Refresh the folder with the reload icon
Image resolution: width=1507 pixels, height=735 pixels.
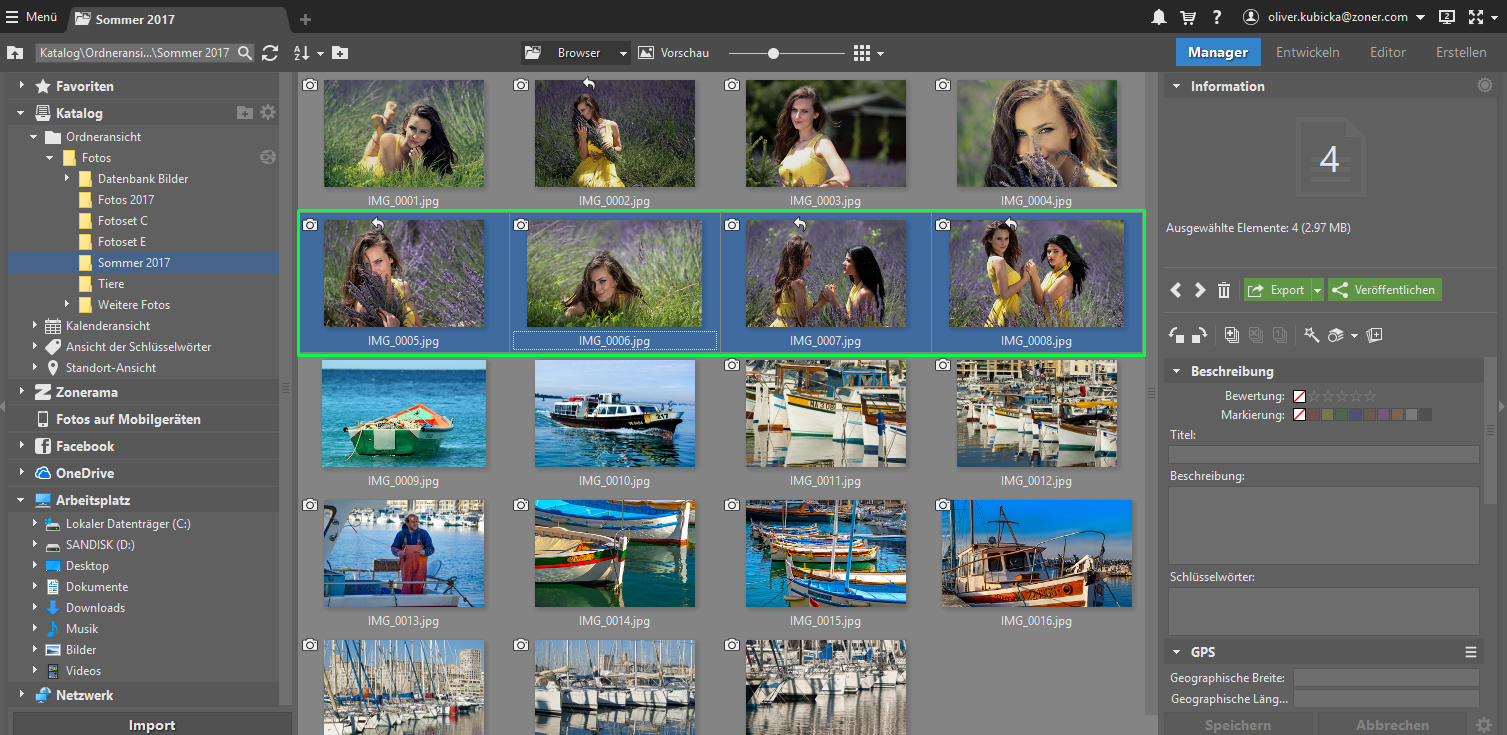(270, 53)
